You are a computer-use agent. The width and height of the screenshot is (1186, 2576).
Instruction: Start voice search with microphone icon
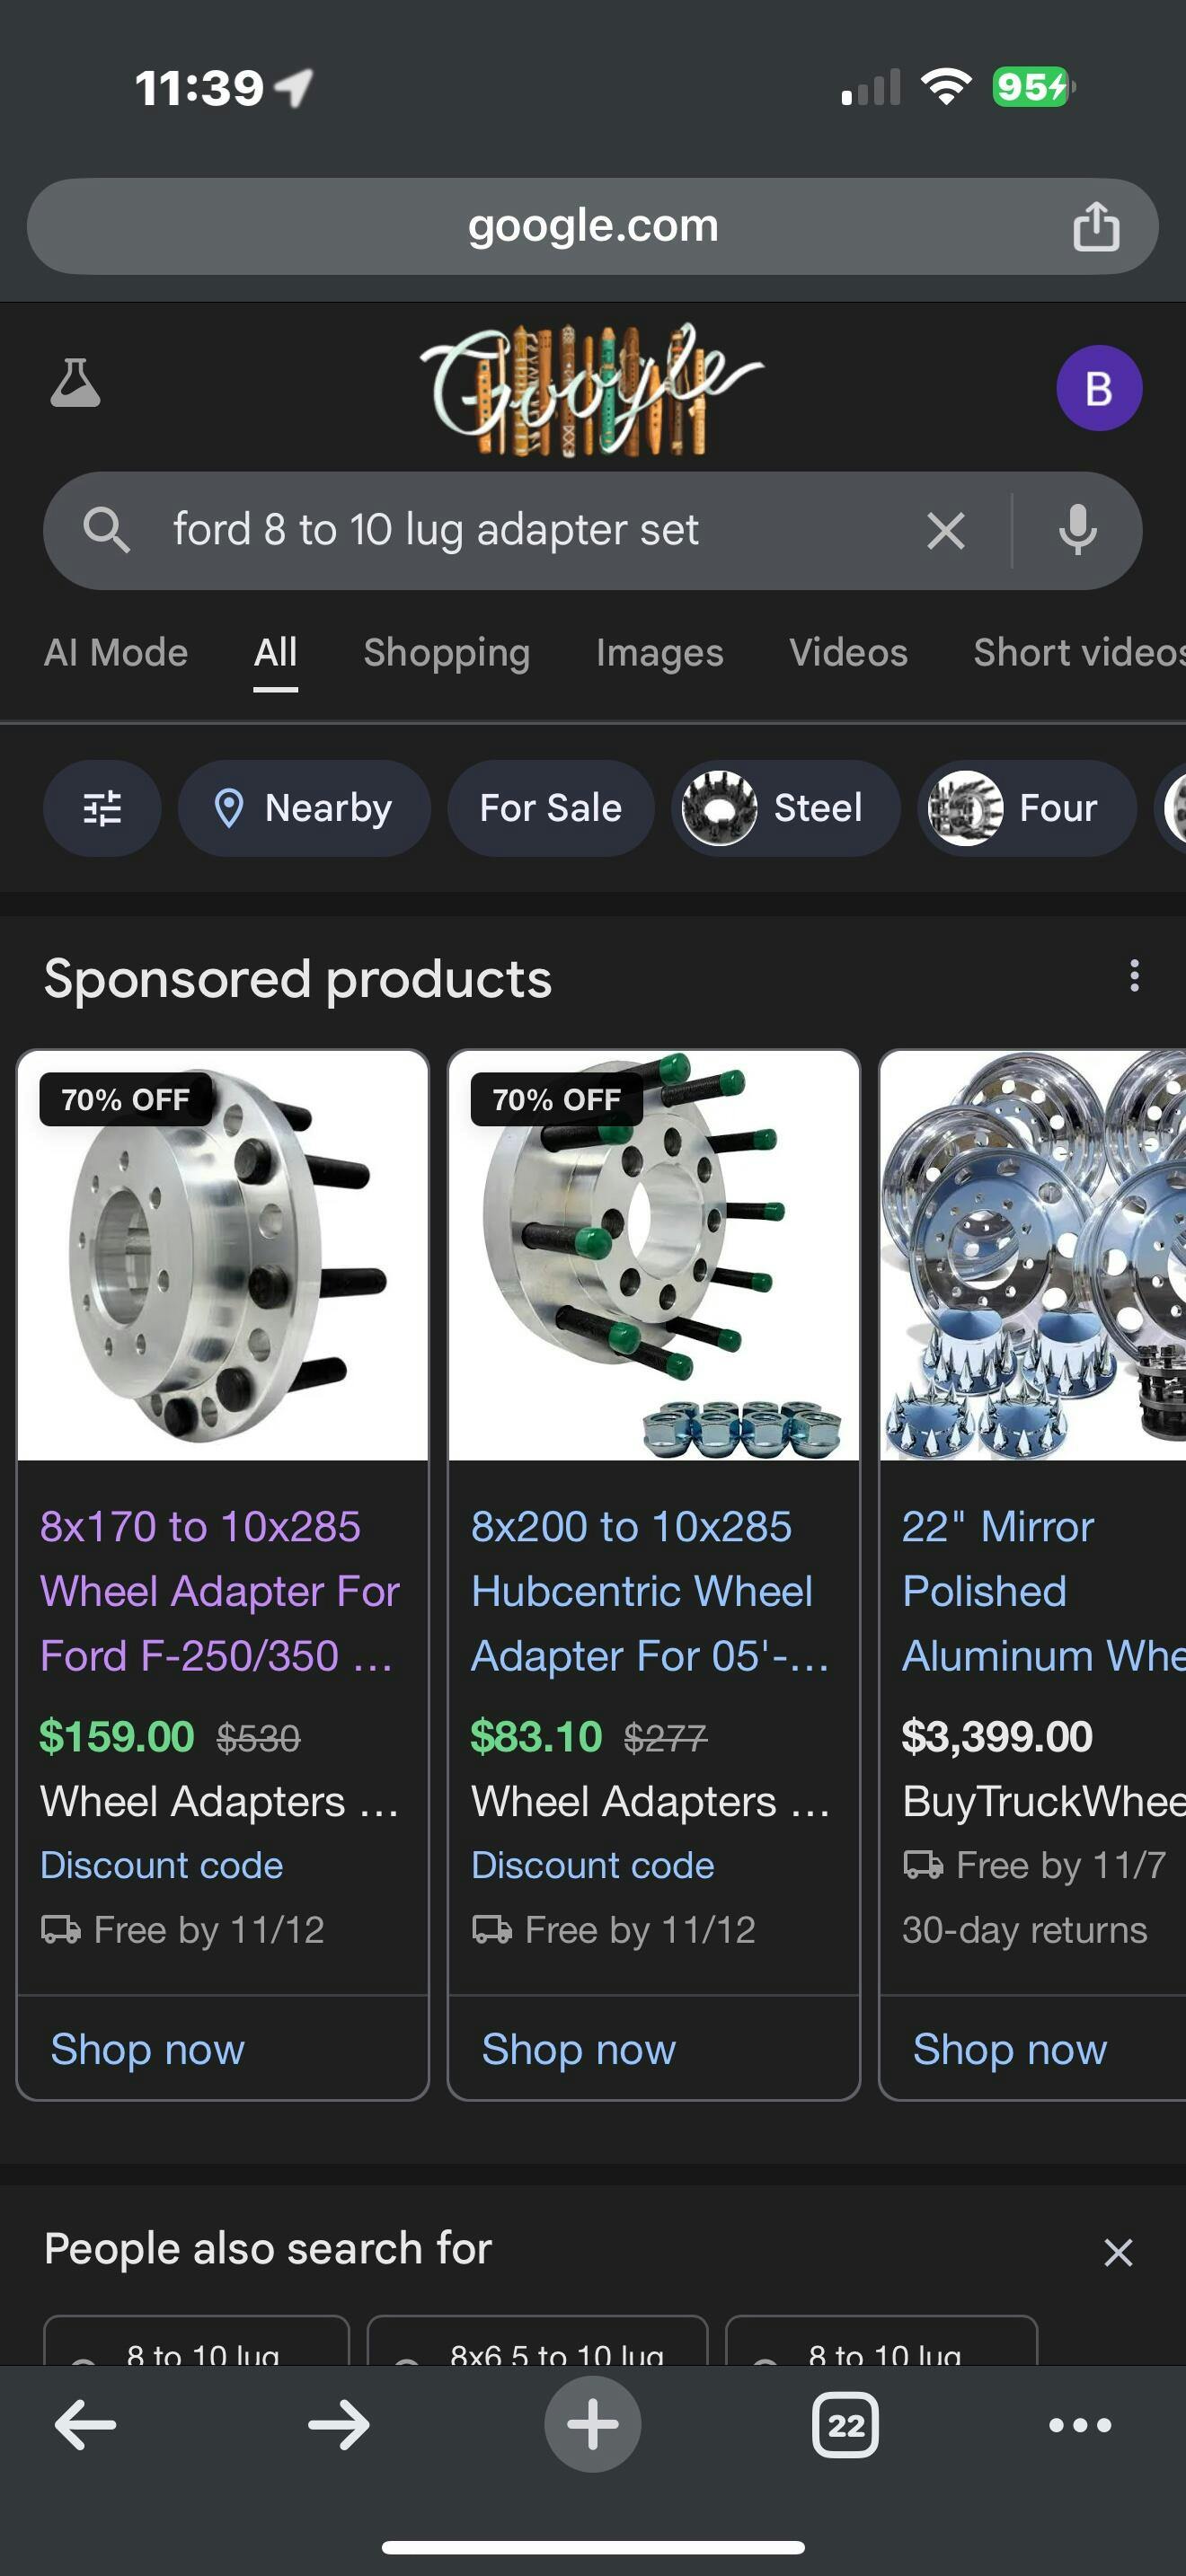1077,531
